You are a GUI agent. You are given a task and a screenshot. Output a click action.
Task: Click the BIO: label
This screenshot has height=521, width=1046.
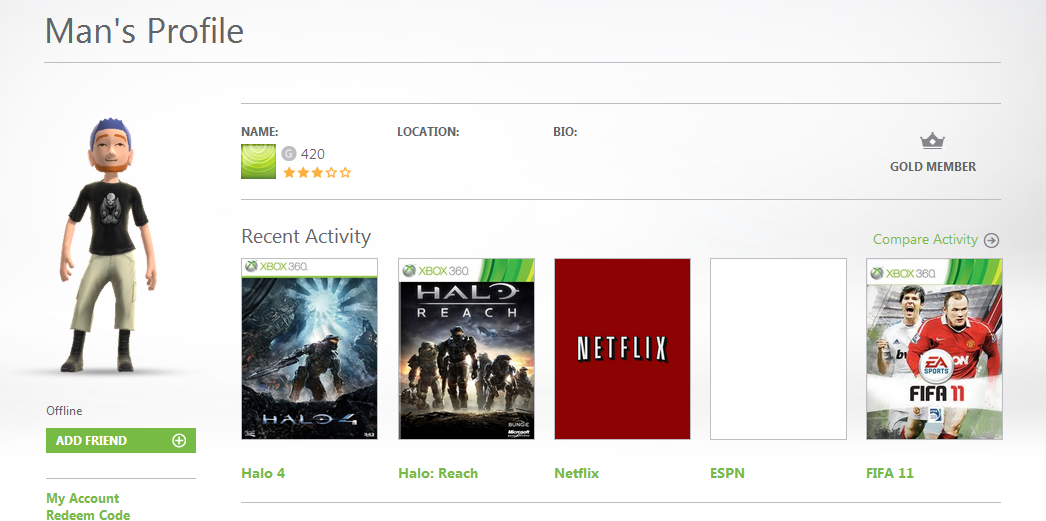[565, 132]
